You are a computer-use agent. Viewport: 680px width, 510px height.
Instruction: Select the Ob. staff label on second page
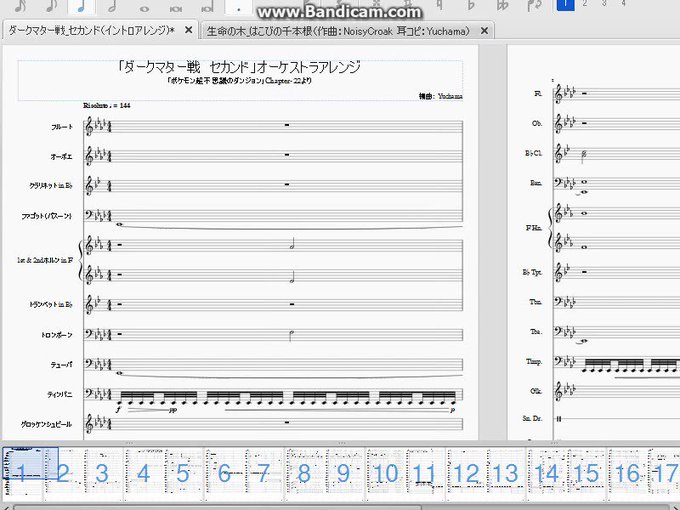(x=537, y=123)
